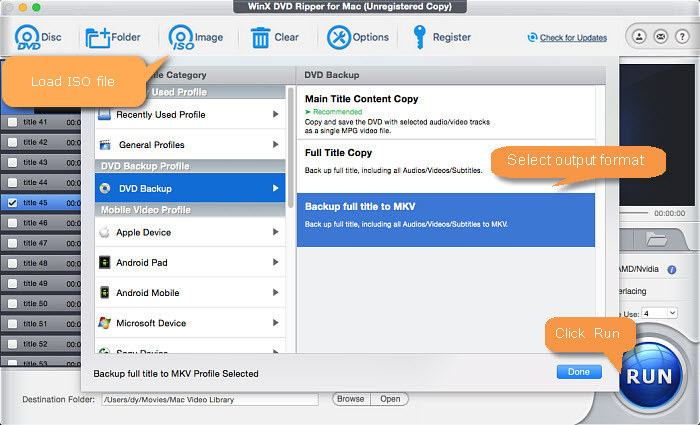Click the General Profiles clapboard icon
This screenshot has width=700, height=425.
[105, 145]
